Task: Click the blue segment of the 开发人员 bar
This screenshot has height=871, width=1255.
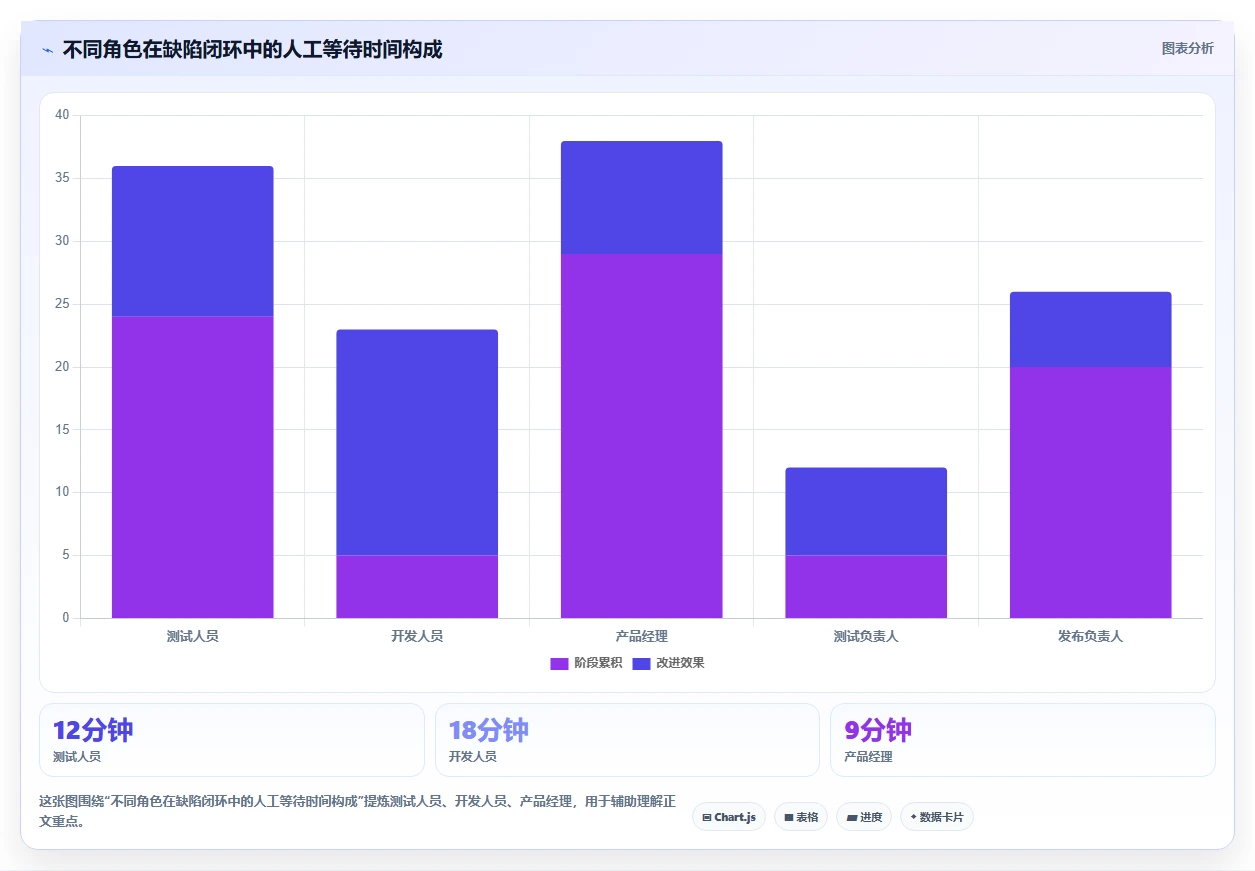Action: click(417, 442)
